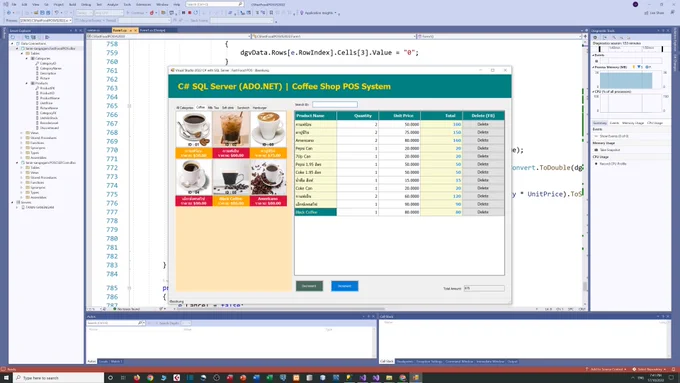680x383 pixels.
Task: Switch to the Locals tab
Action: (103, 361)
